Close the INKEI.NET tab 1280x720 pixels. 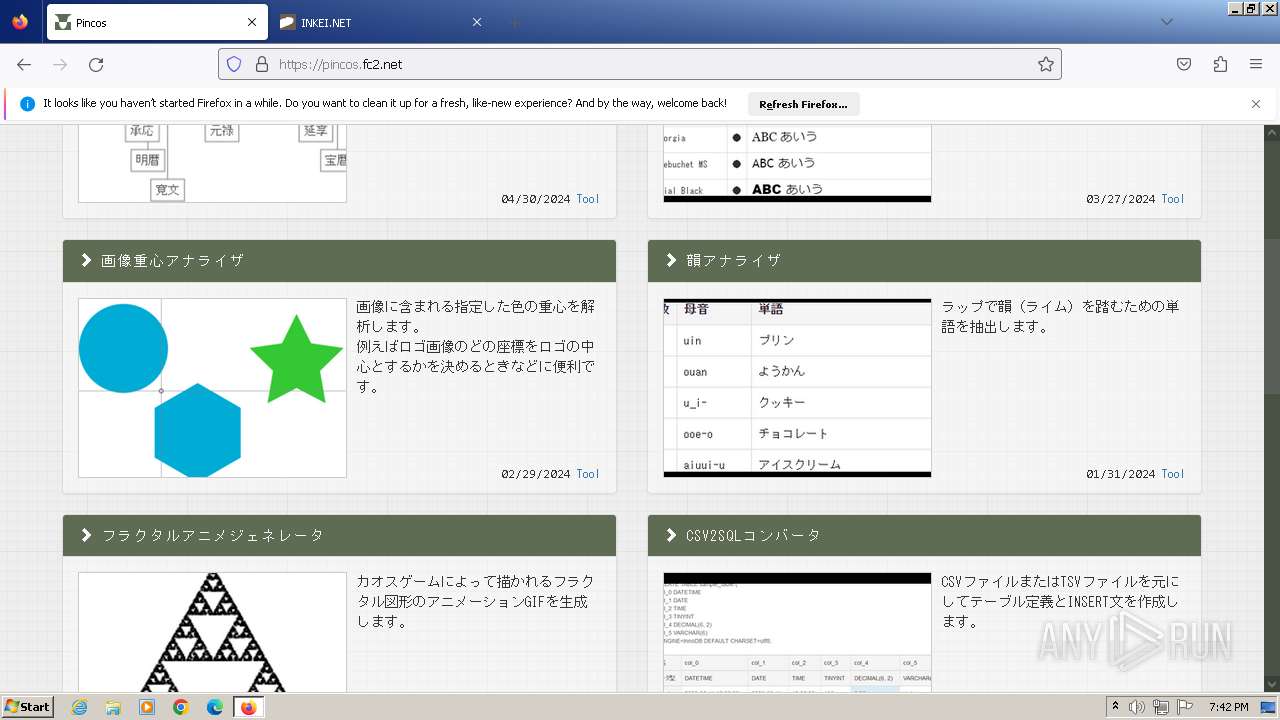click(476, 22)
